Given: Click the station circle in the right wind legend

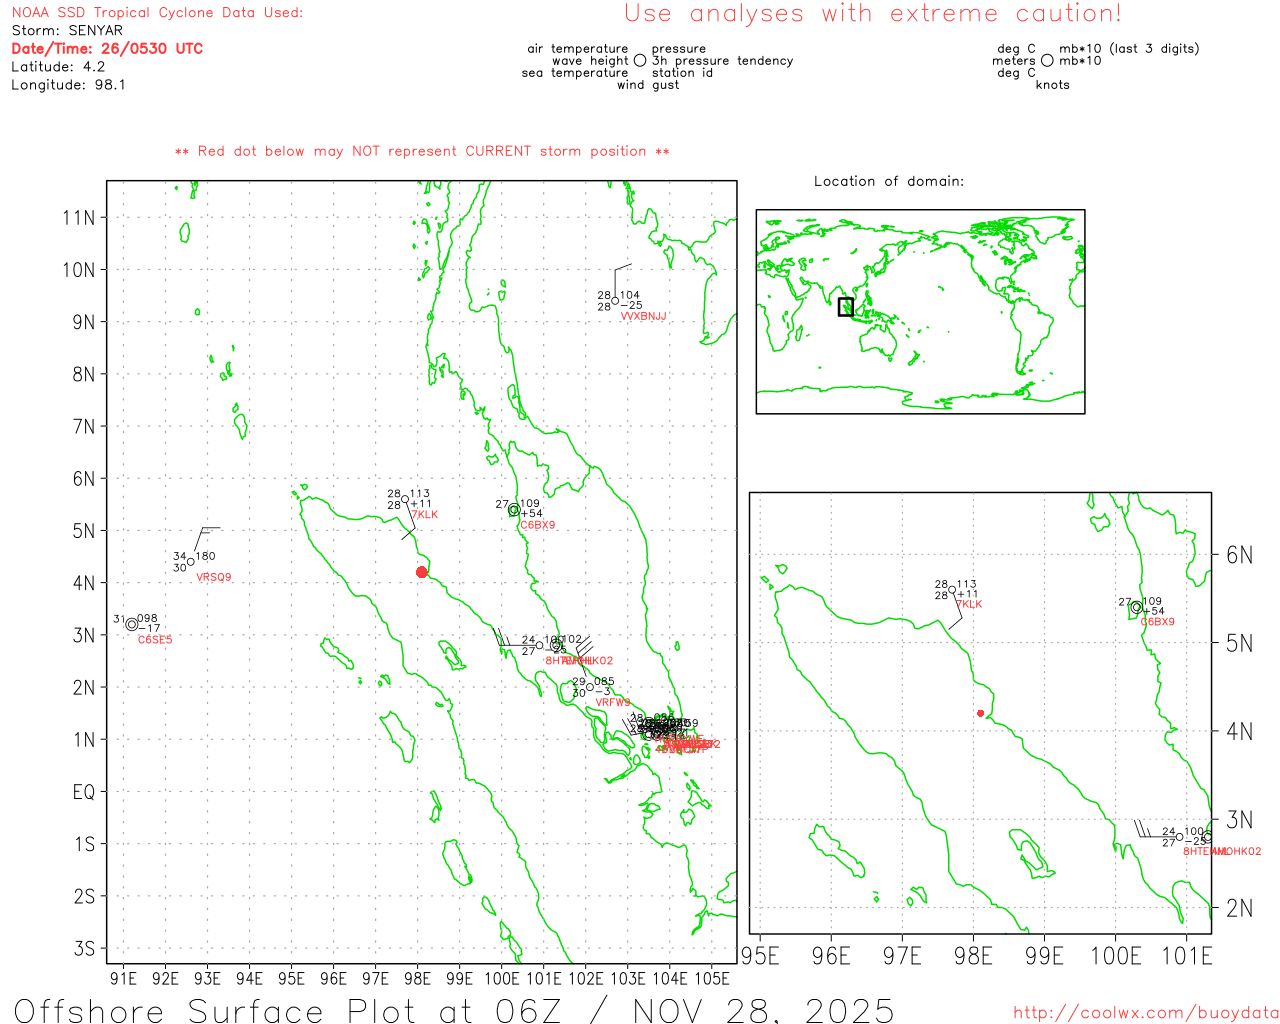Looking at the screenshot, I should 1047,61.
